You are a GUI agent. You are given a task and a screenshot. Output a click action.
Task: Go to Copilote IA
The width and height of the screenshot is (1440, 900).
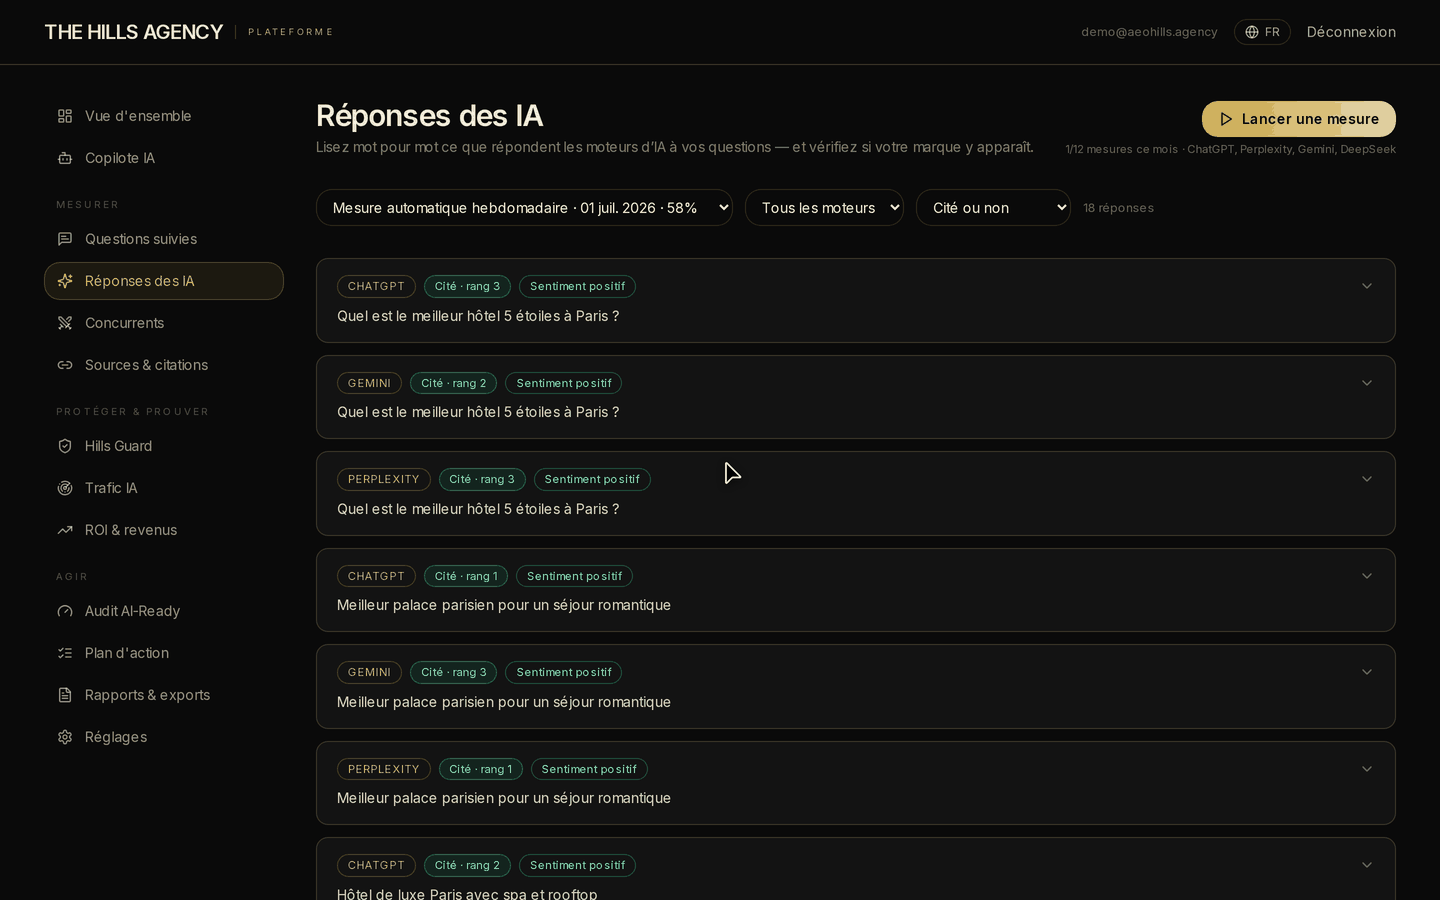pos(164,158)
